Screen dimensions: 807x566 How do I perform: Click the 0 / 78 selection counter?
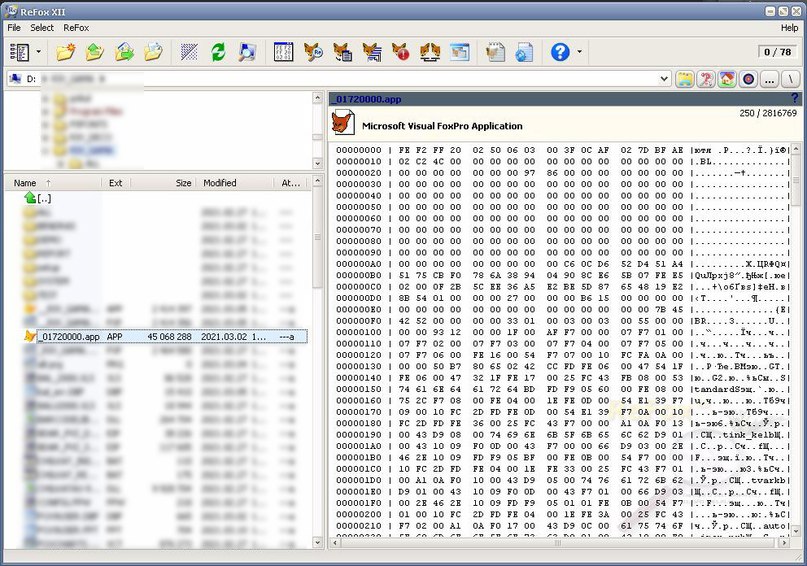[x=777, y=52]
